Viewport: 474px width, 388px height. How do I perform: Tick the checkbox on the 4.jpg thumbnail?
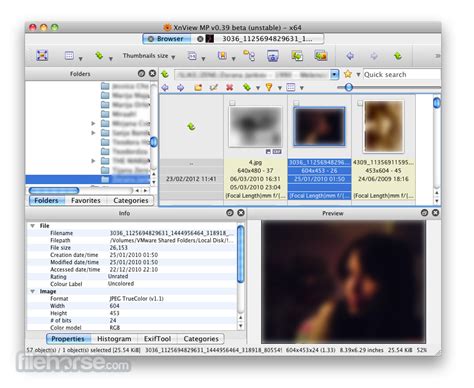(x=232, y=103)
